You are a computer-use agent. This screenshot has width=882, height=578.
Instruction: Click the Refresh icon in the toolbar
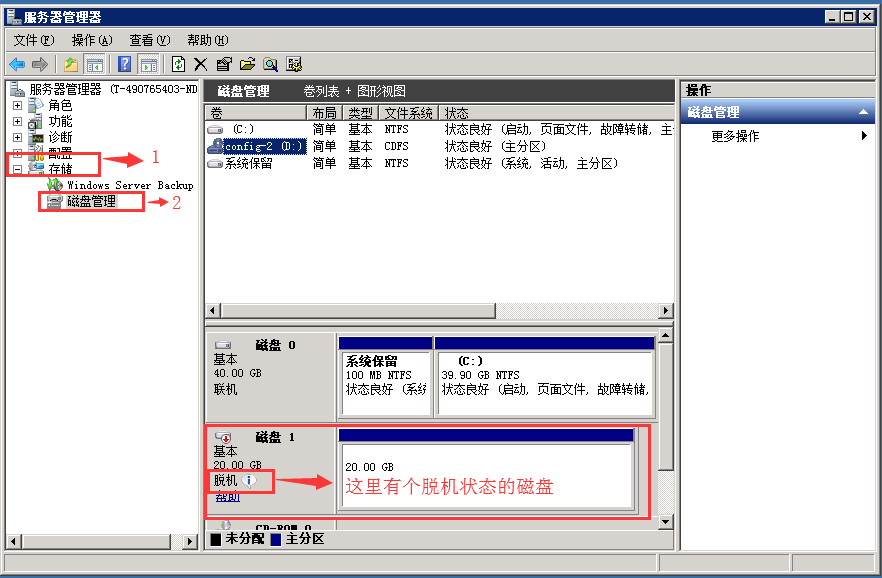click(180, 63)
